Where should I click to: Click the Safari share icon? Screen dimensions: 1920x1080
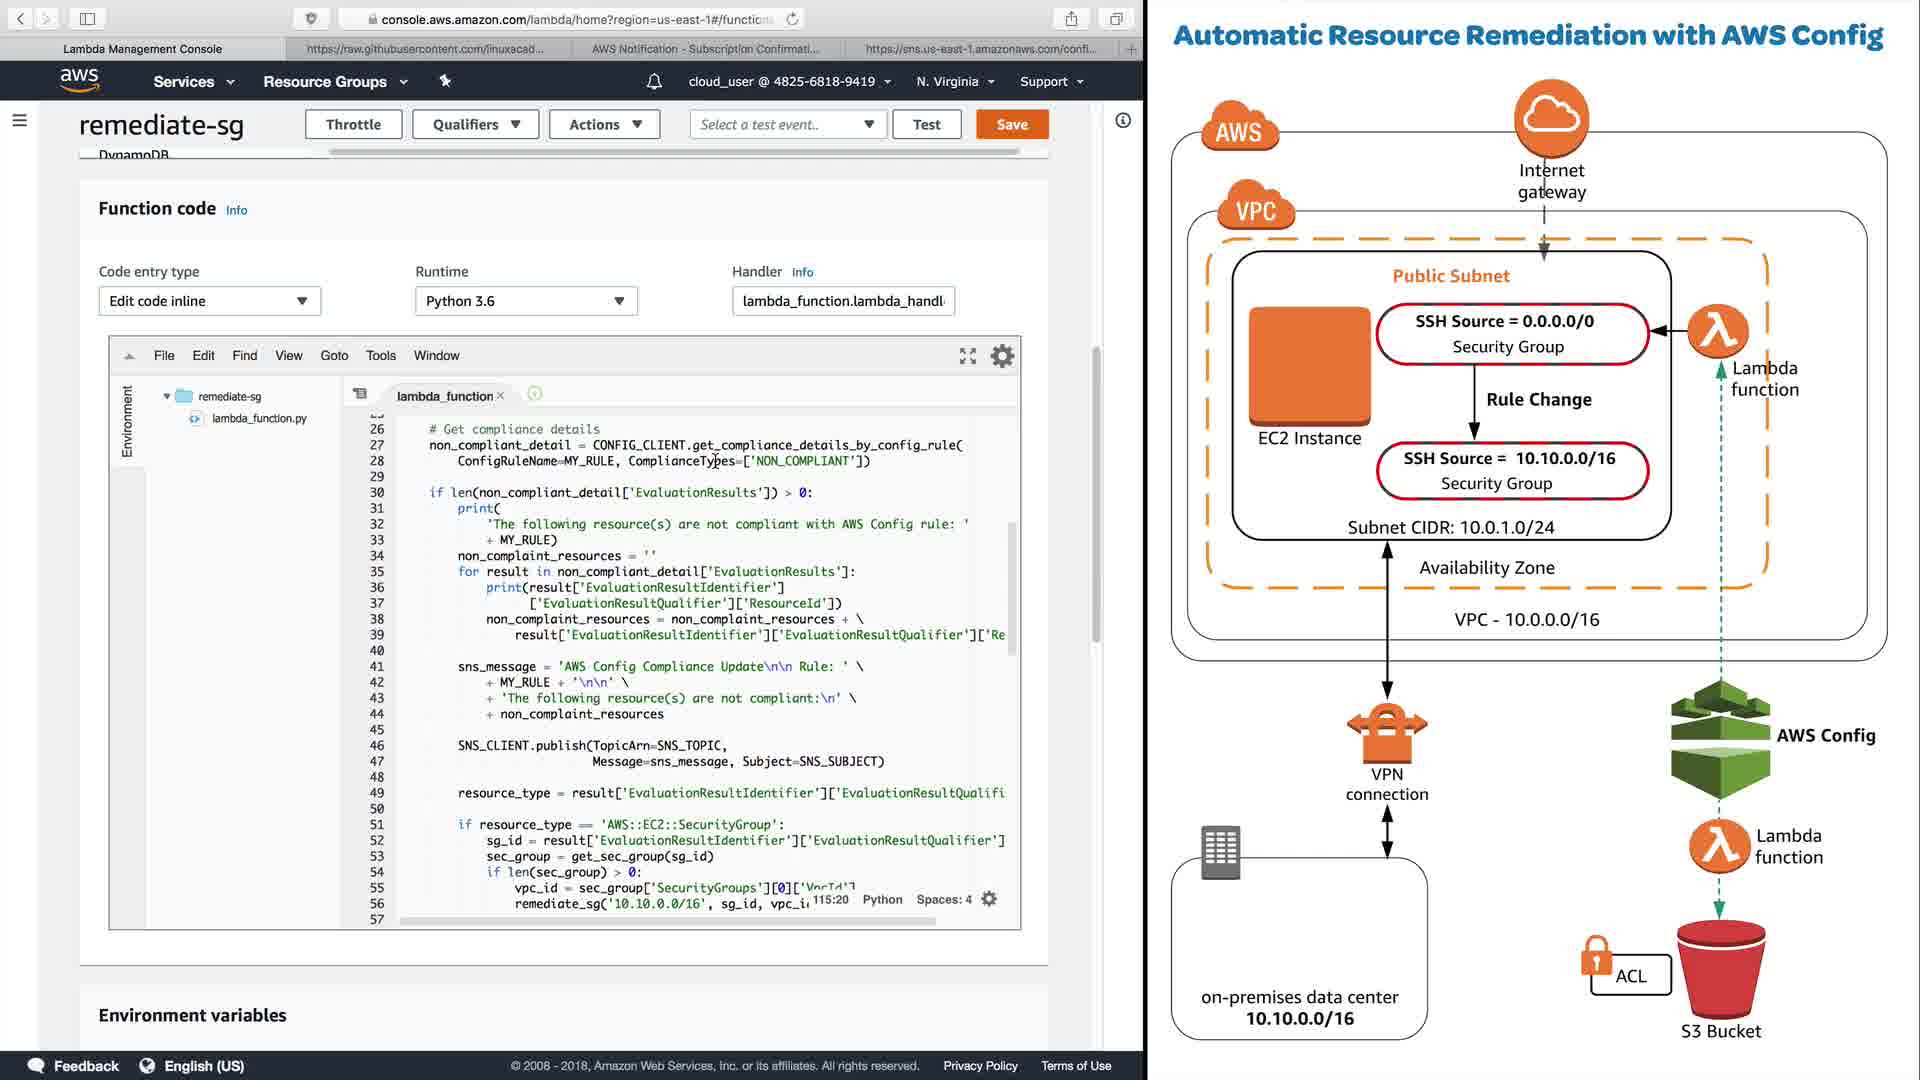(1071, 19)
